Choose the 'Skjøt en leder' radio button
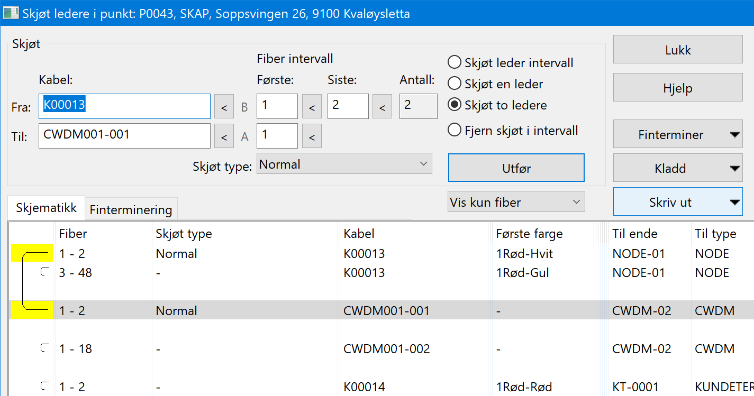754x396 pixels. (x=454, y=84)
